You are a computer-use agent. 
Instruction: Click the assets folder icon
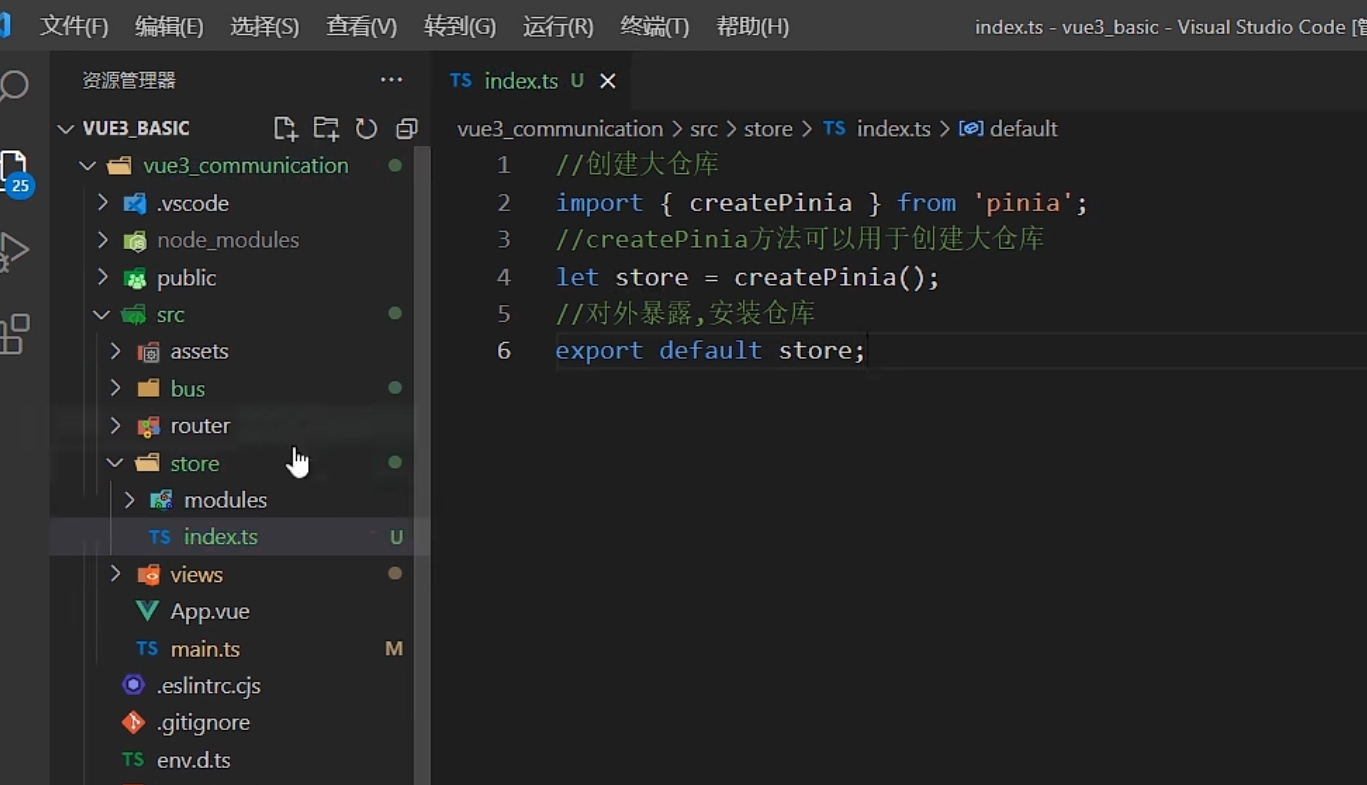tap(148, 351)
